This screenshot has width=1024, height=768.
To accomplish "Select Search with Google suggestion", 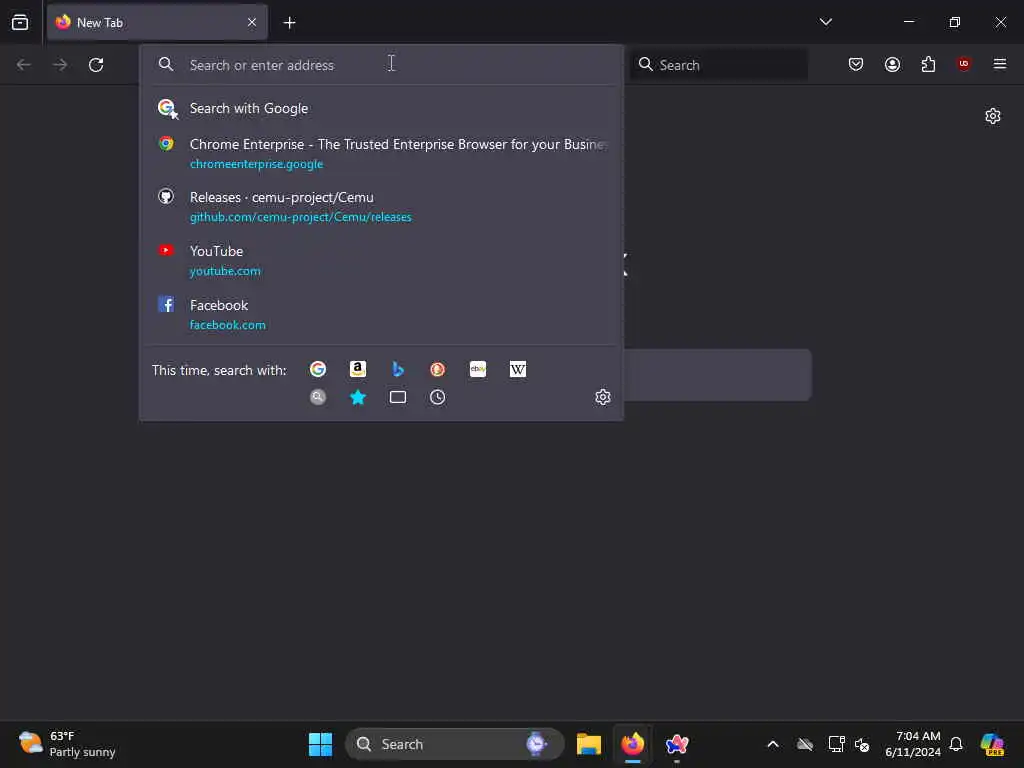I will pos(381,108).
